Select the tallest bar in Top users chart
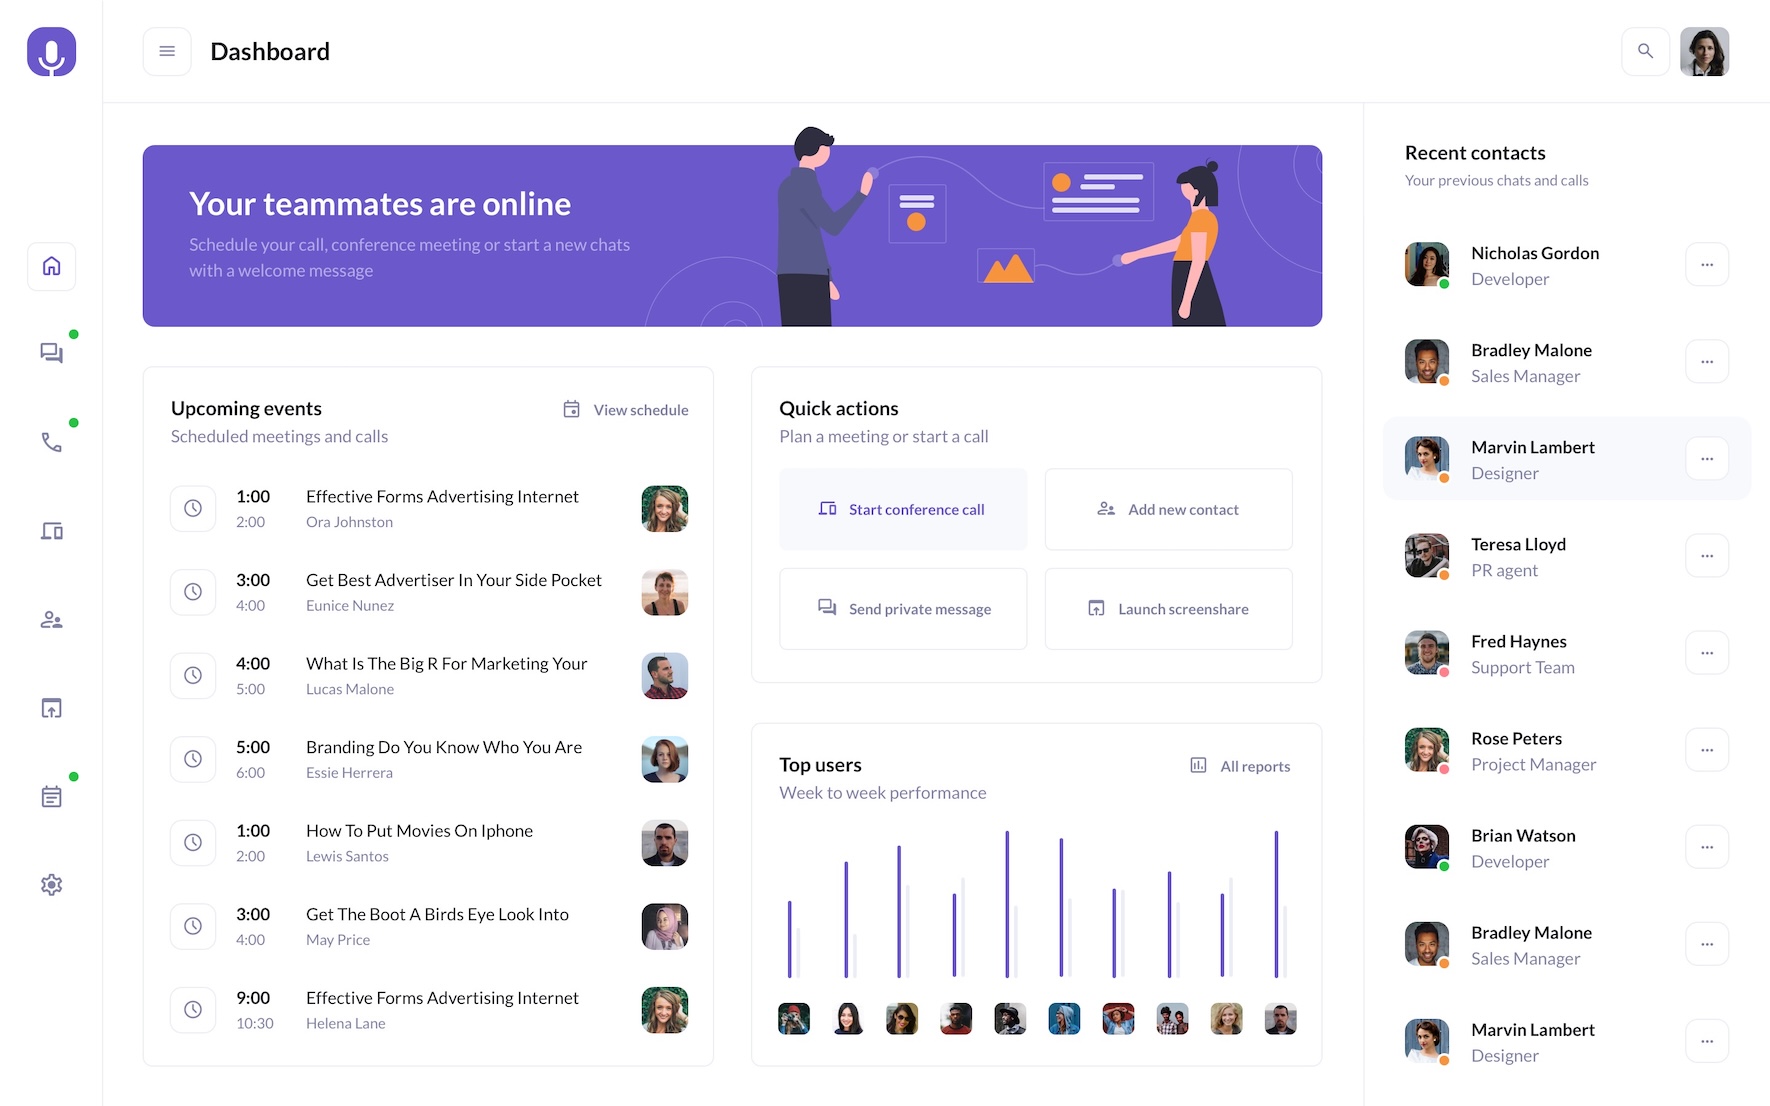This screenshot has width=1770, height=1106. point(1275,900)
